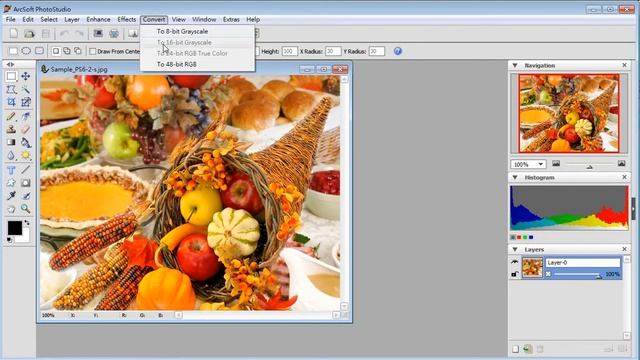Open the Layer menu
The width and height of the screenshot is (640, 360).
72,20
